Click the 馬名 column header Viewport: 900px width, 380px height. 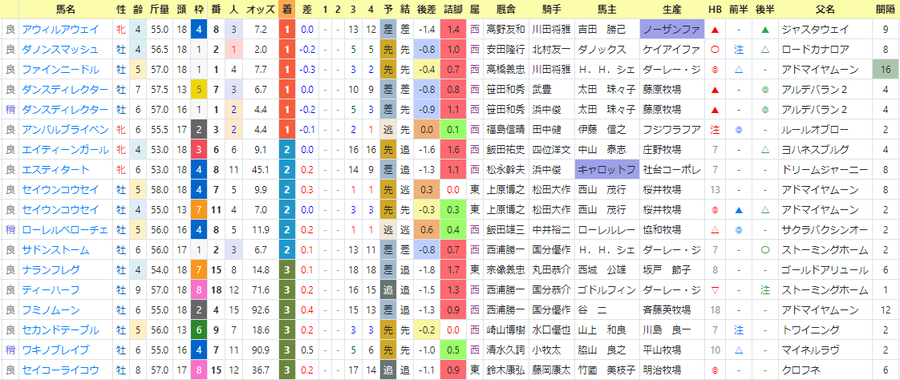(65, 9)
